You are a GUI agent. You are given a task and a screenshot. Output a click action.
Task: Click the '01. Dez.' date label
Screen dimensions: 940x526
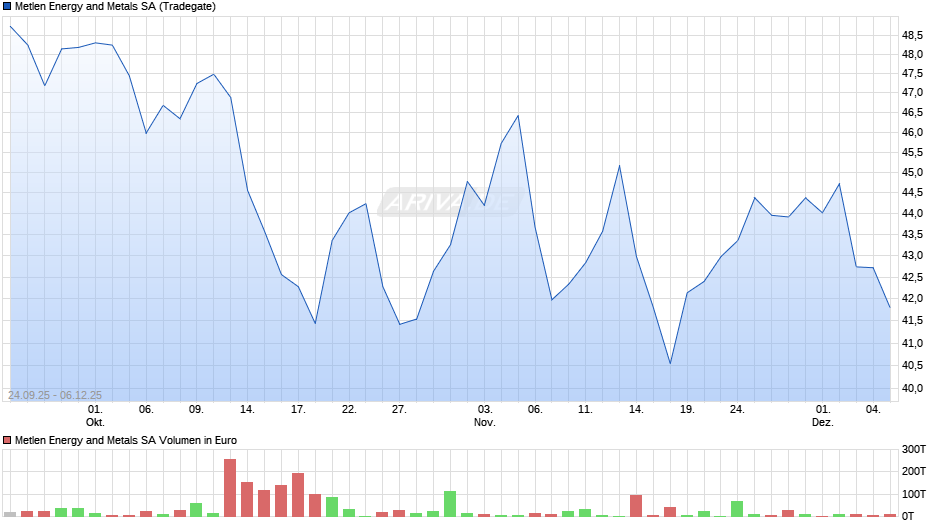(x=822, y=416)
